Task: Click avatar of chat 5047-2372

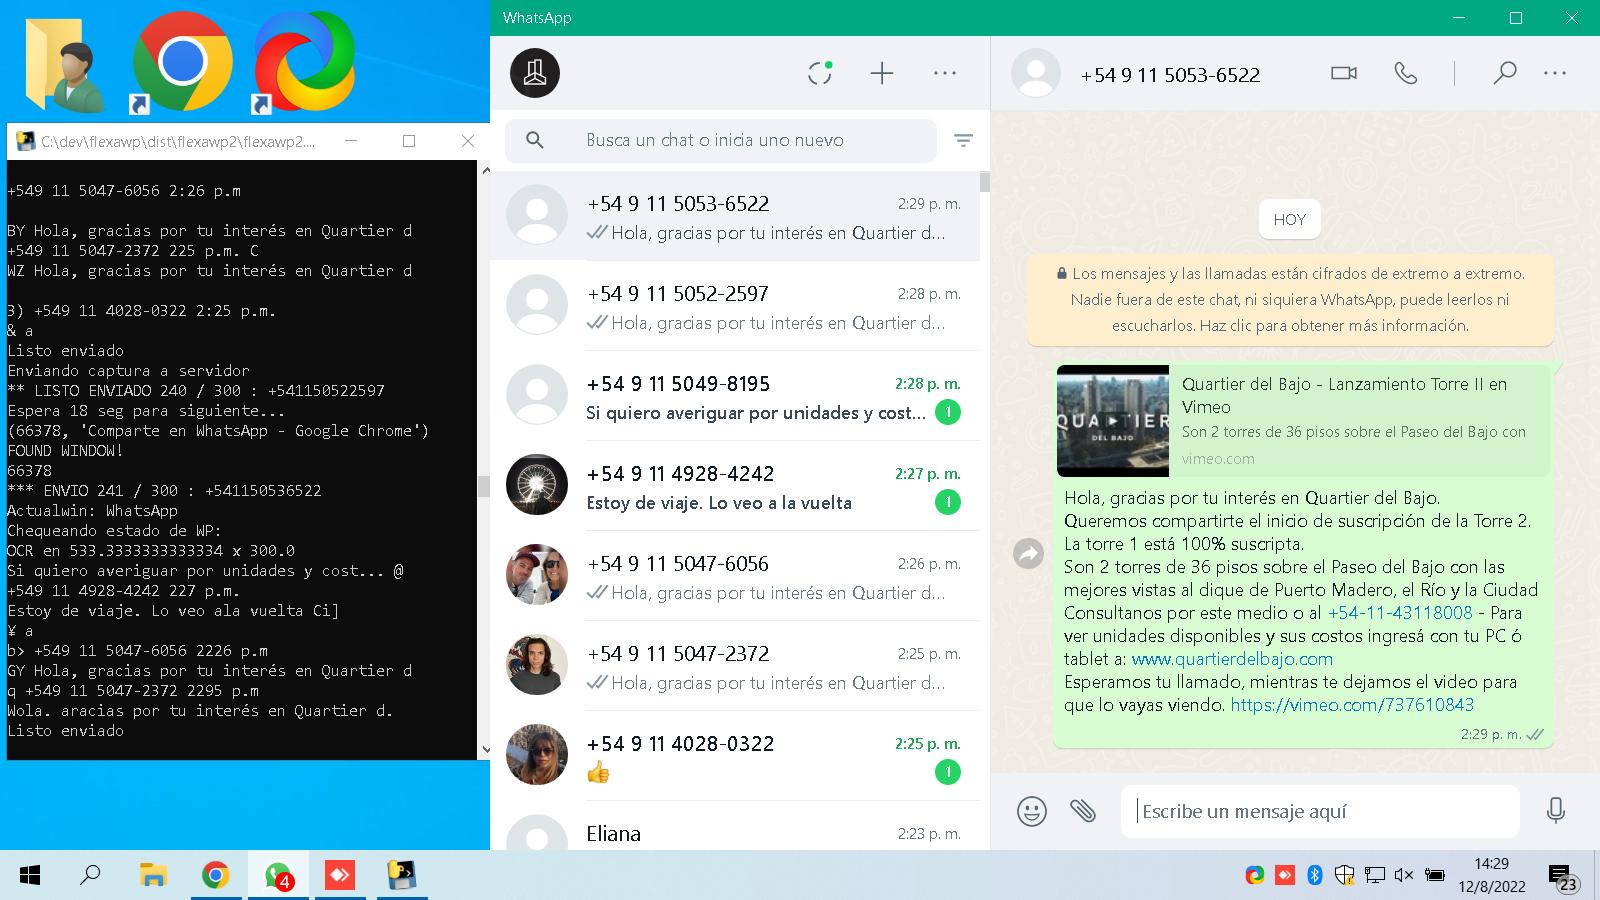Action: point(537,665)
